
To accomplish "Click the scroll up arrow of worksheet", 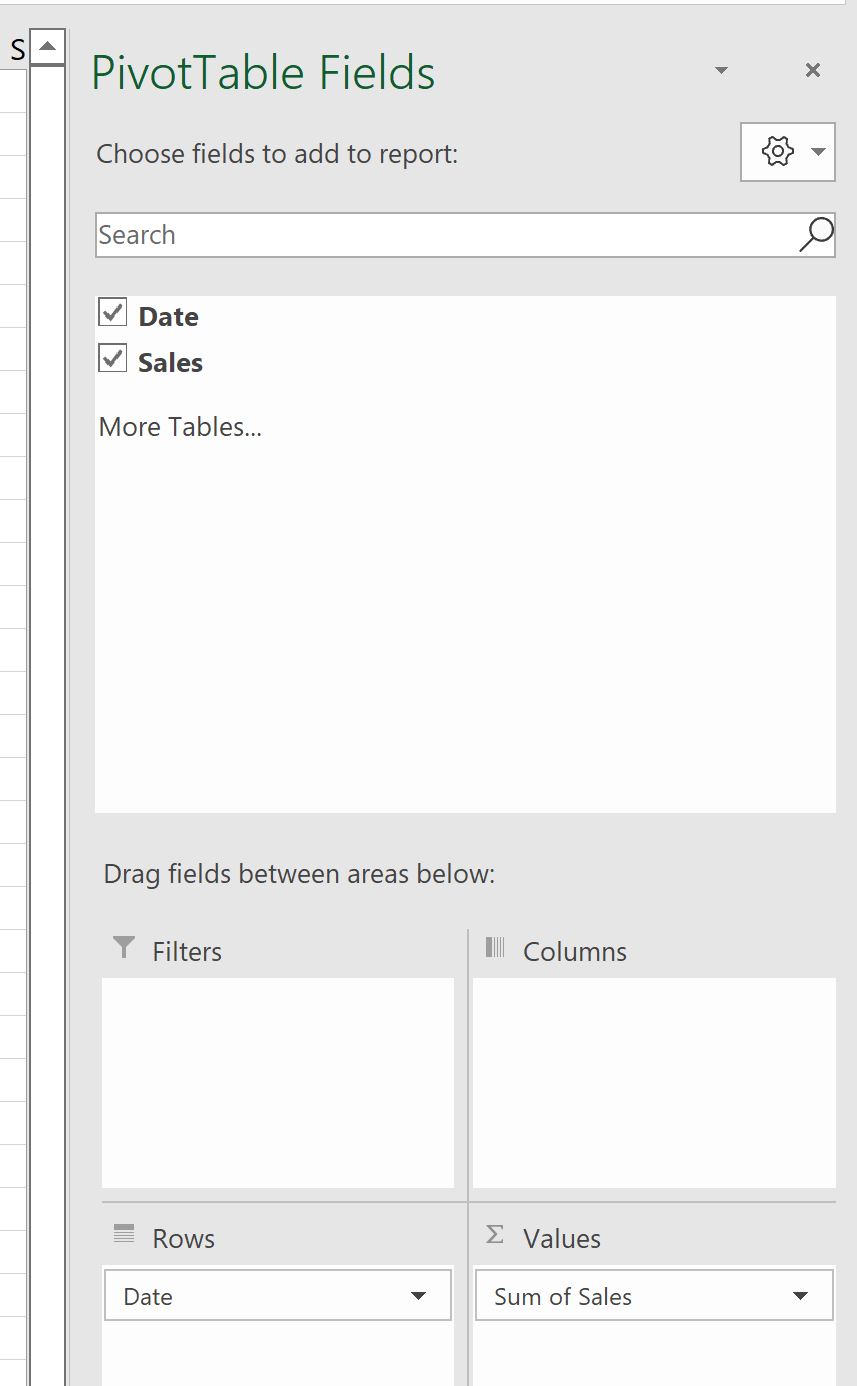I will click(x=48, y=47).
